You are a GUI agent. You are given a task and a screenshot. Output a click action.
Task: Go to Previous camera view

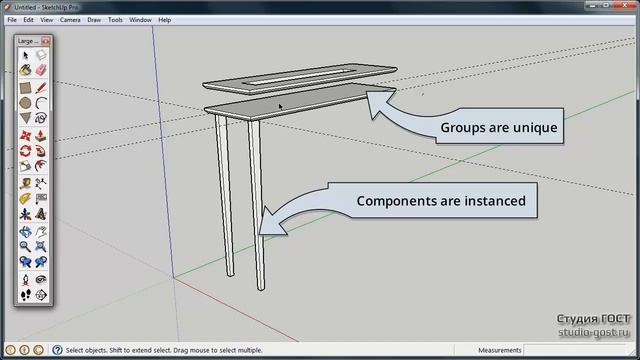click(x=25, y=262)
